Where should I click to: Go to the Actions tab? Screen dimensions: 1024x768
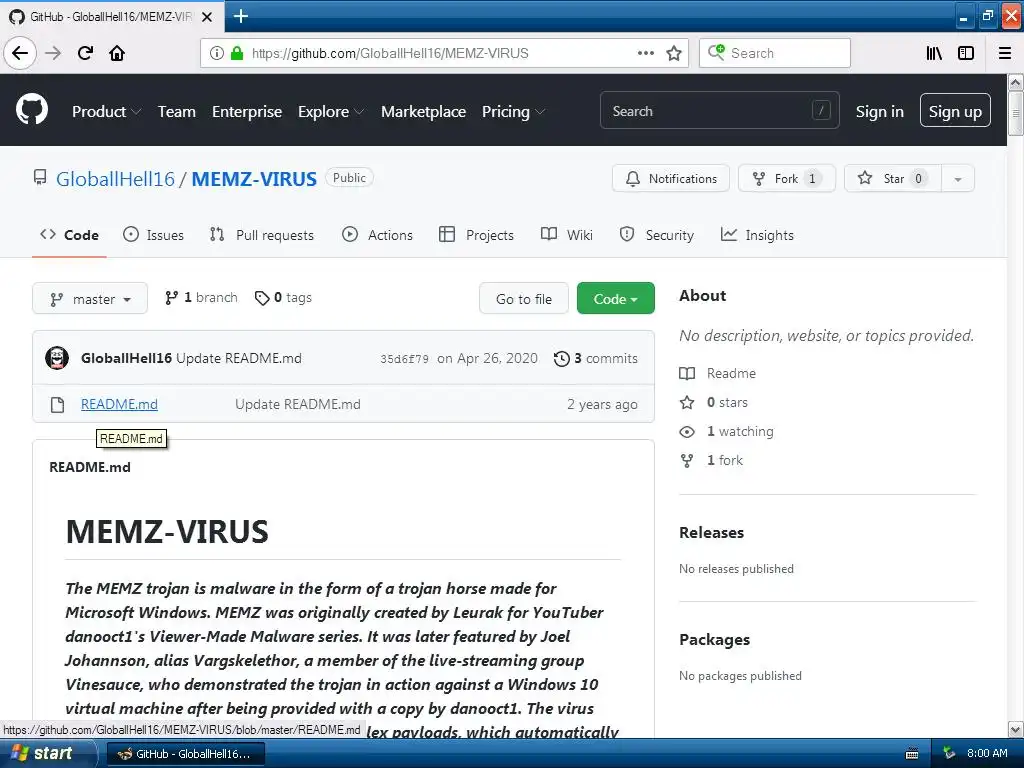(x=377, y=235)
